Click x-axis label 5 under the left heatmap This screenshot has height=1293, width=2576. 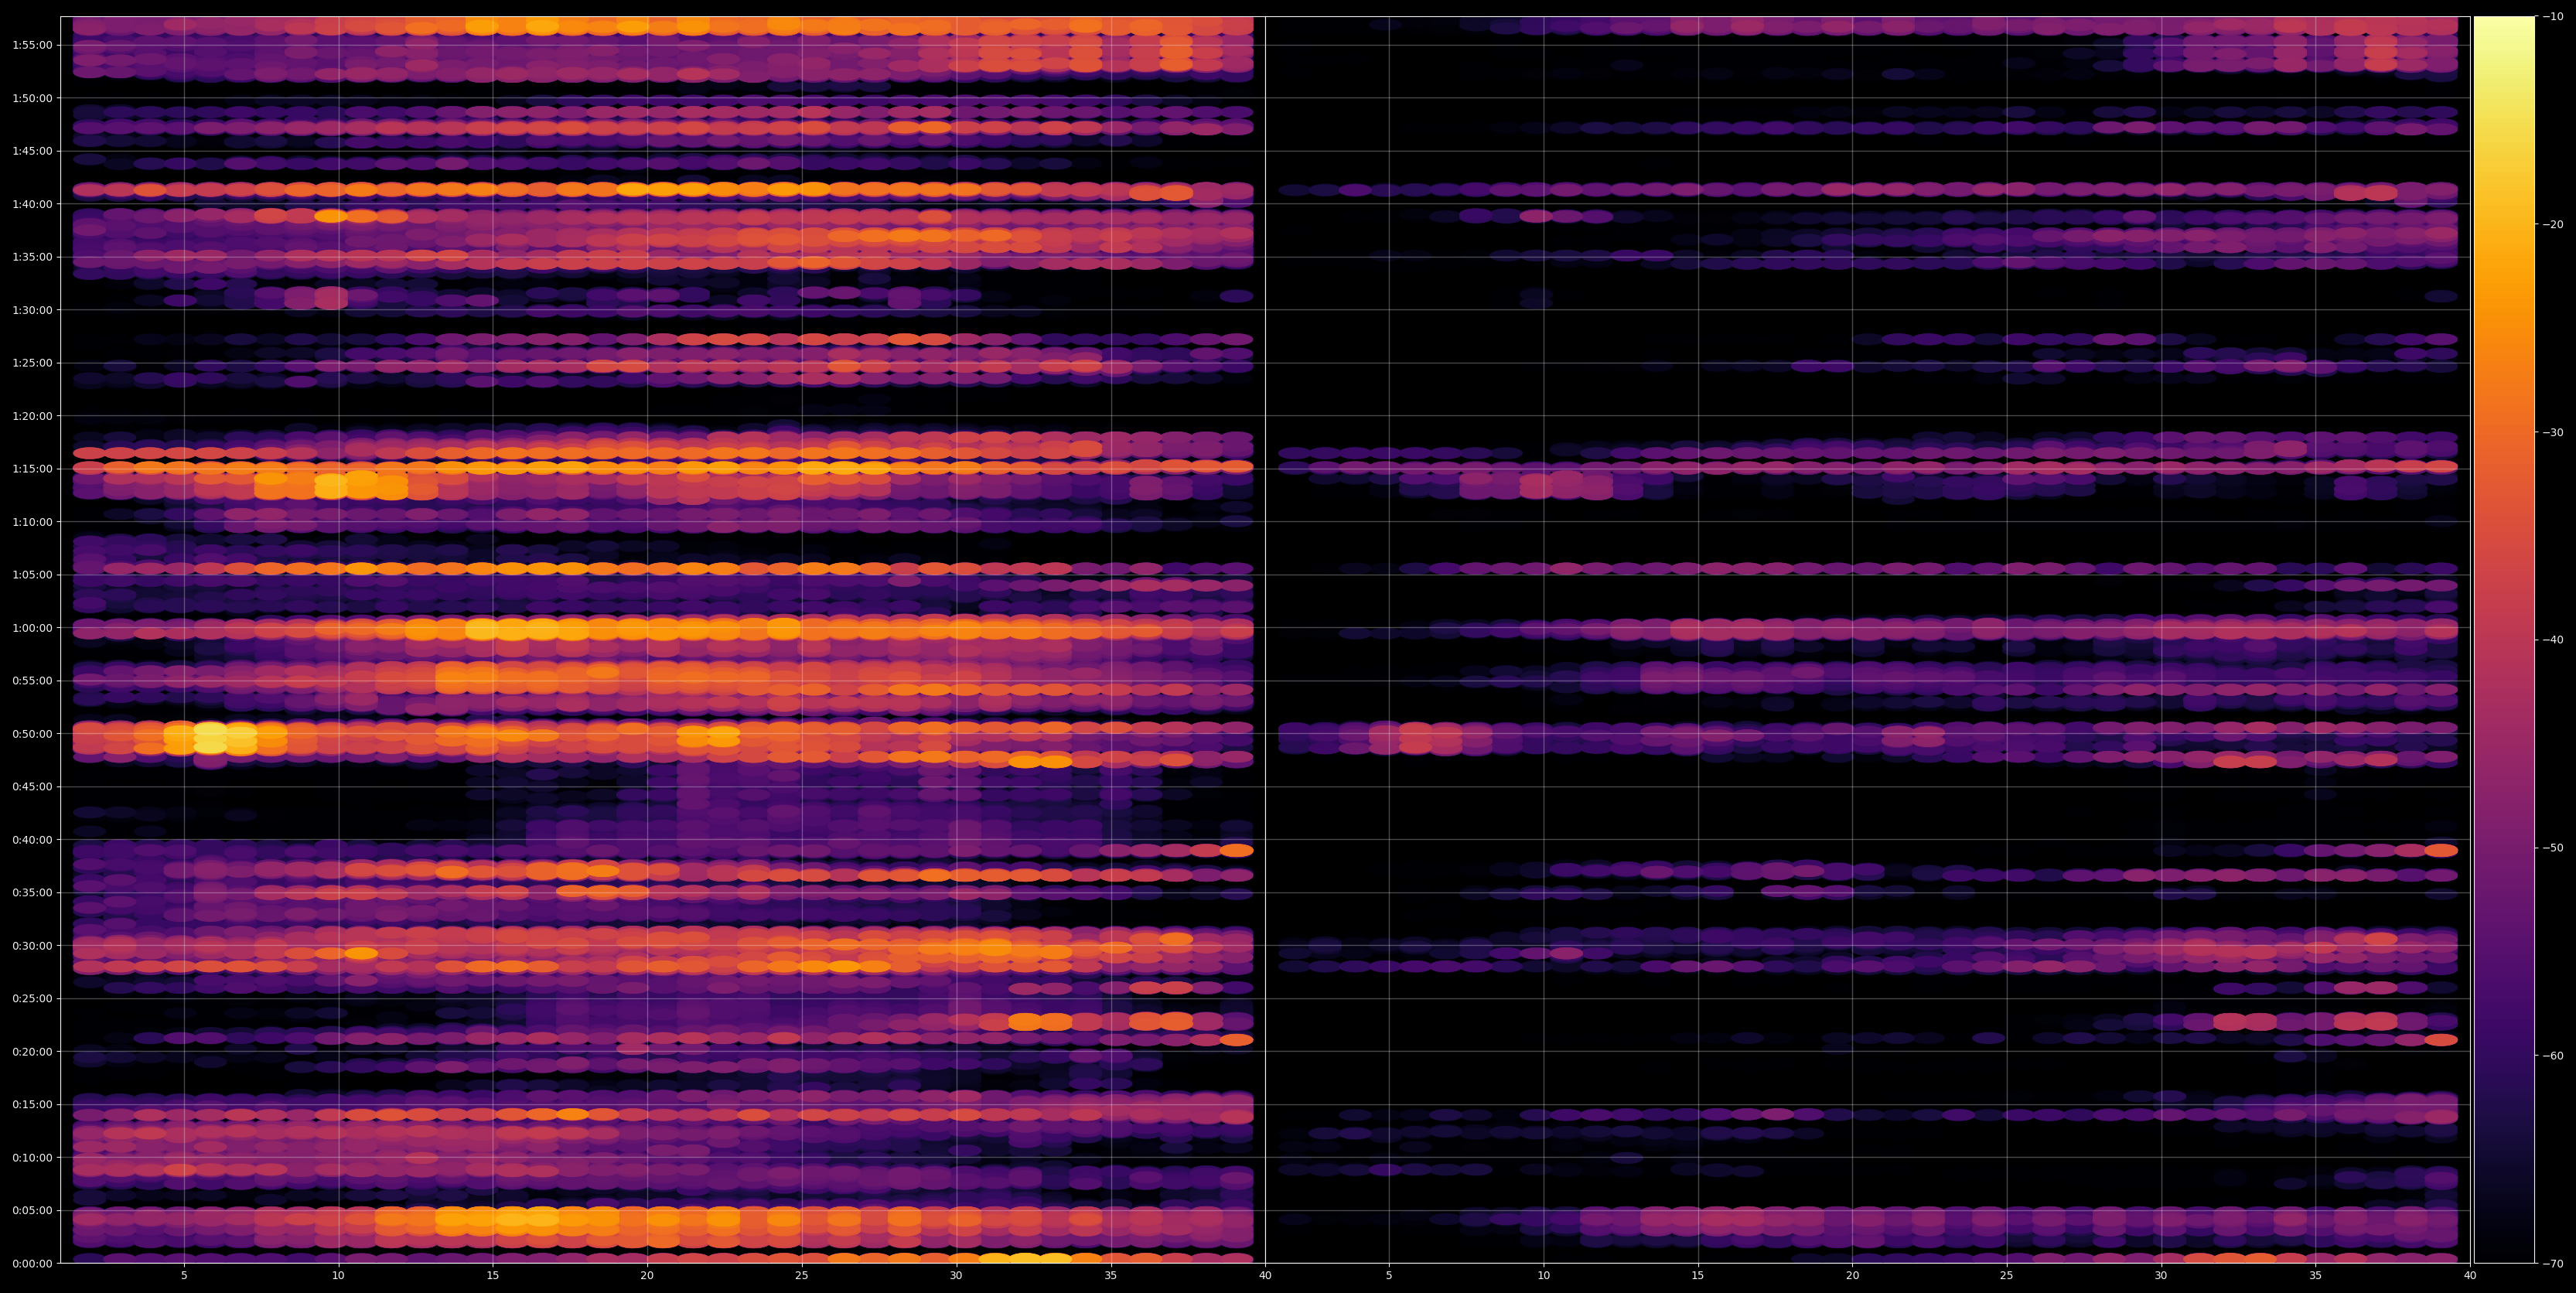(184, 1276)
